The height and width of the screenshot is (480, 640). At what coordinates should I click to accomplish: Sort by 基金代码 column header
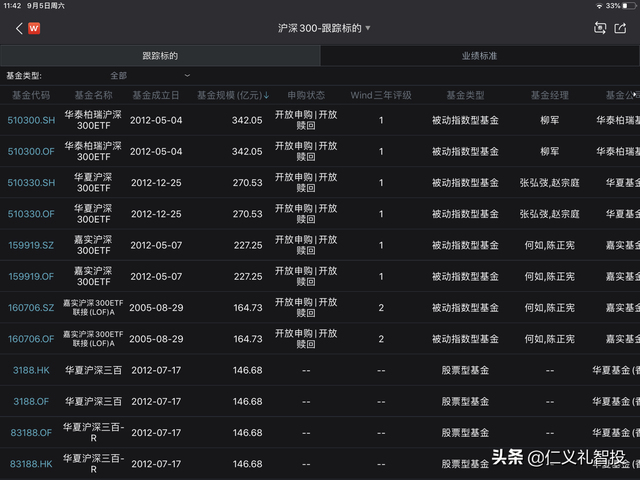click(31, 95)
